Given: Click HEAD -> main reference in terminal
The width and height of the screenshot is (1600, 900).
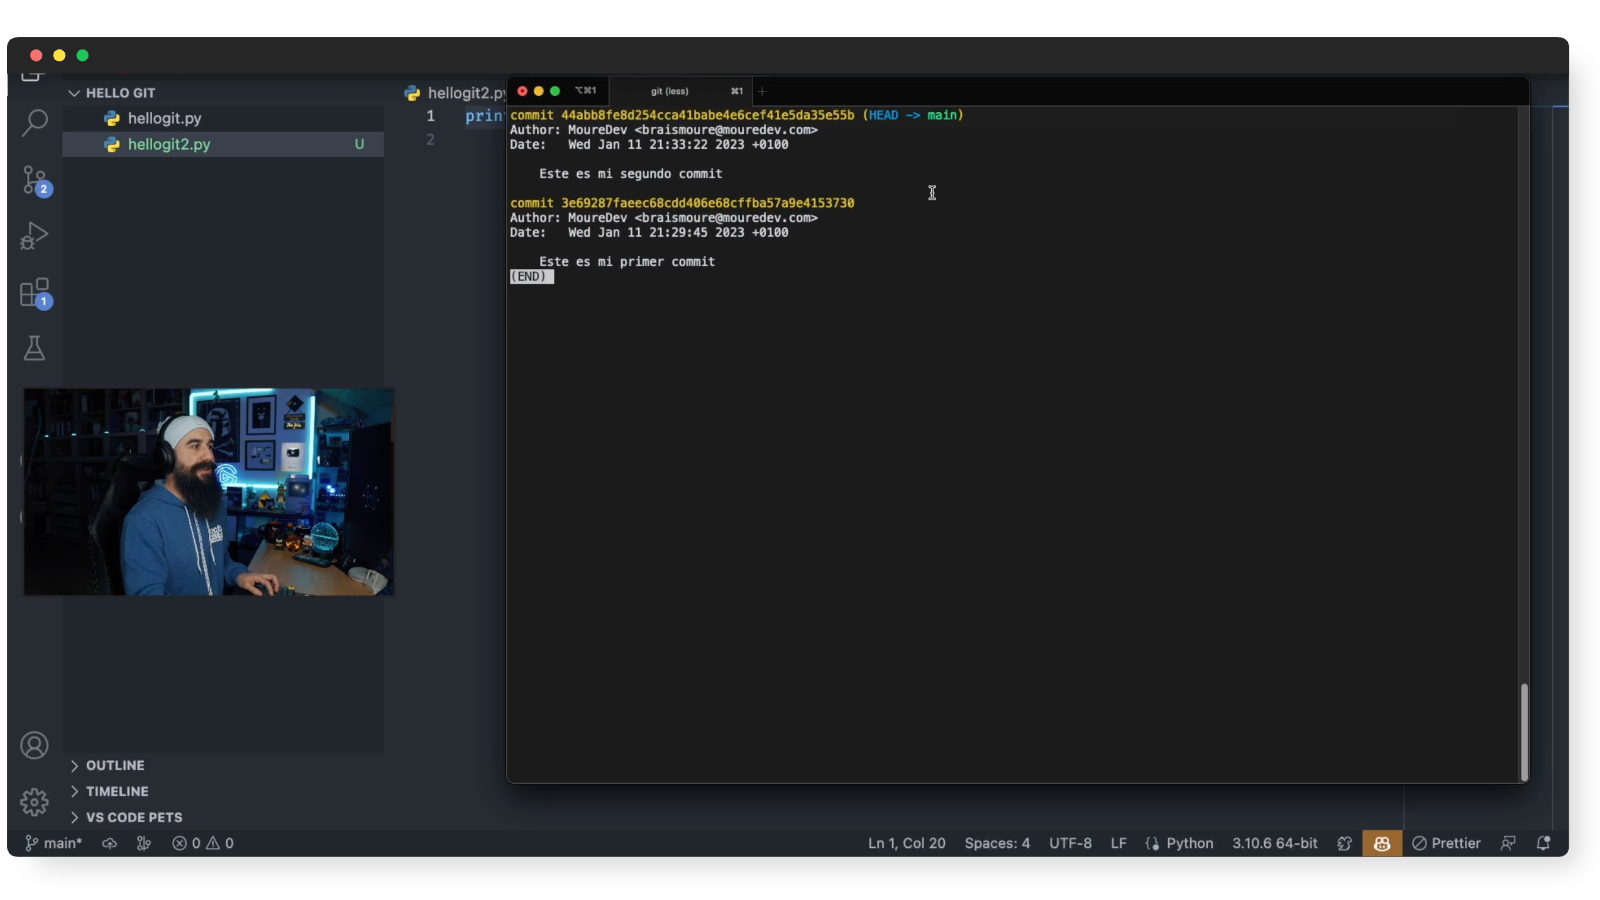Looking at the screenshot, I should [x=914, y=115].
